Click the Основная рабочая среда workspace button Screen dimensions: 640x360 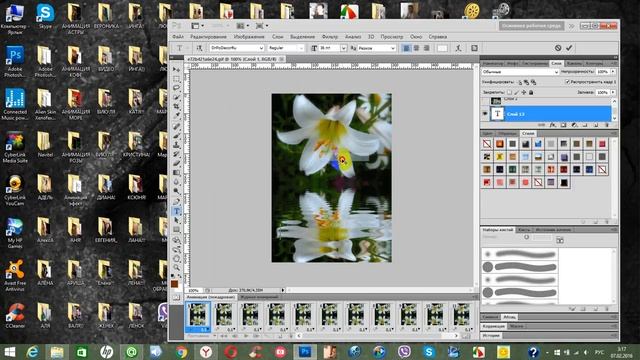coord(531,26)
